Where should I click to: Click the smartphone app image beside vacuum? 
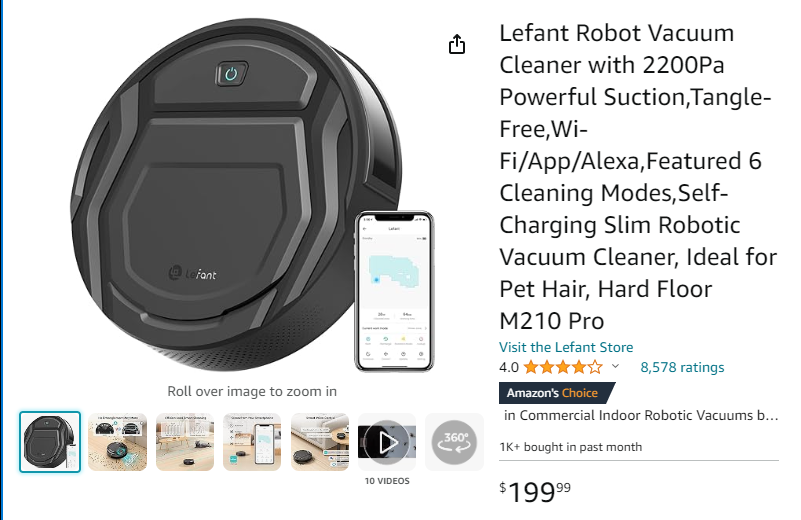(394, 291)
